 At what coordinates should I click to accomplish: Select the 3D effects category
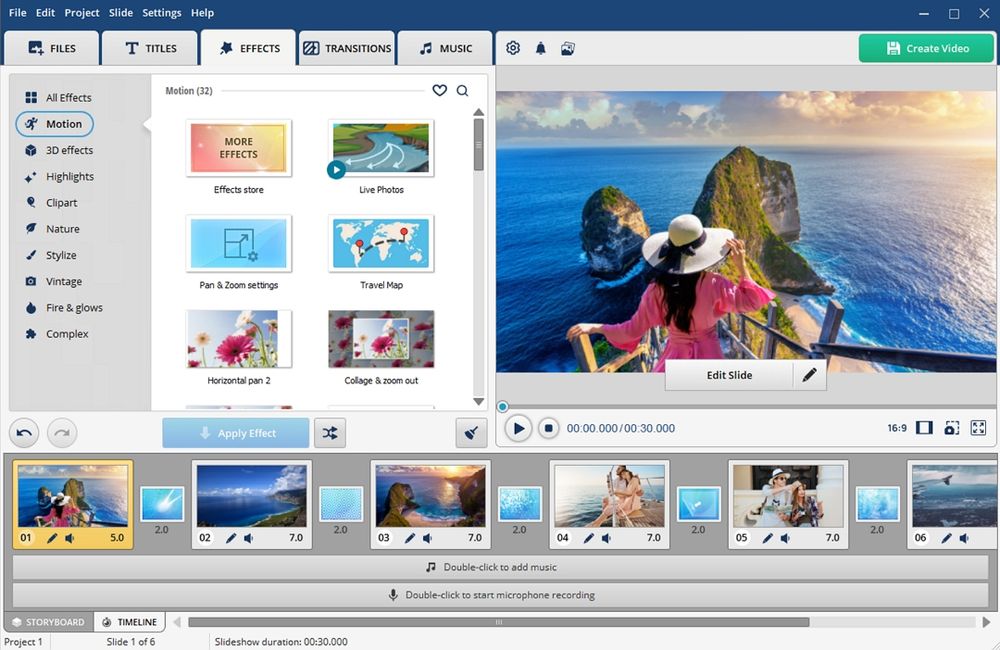69,150
